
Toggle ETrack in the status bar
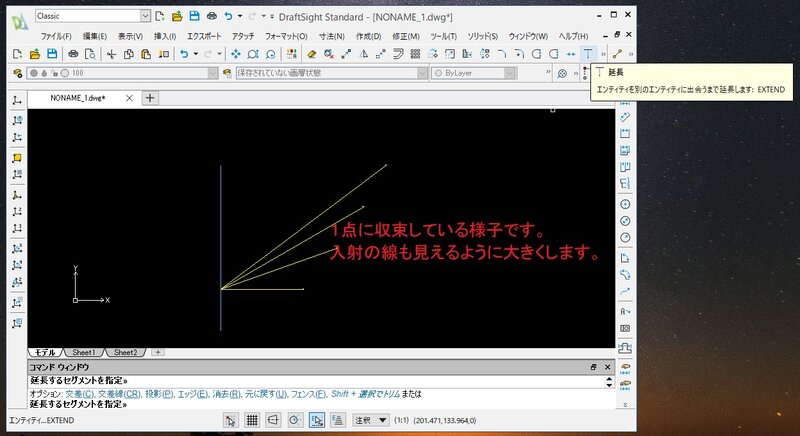tap(338, 420)
